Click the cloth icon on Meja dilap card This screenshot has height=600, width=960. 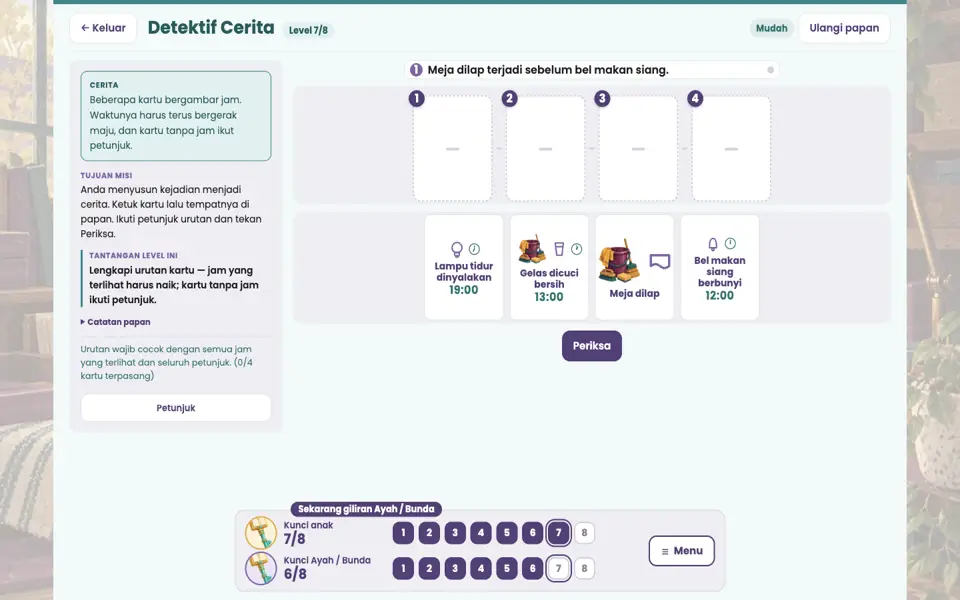coord(659,261)
